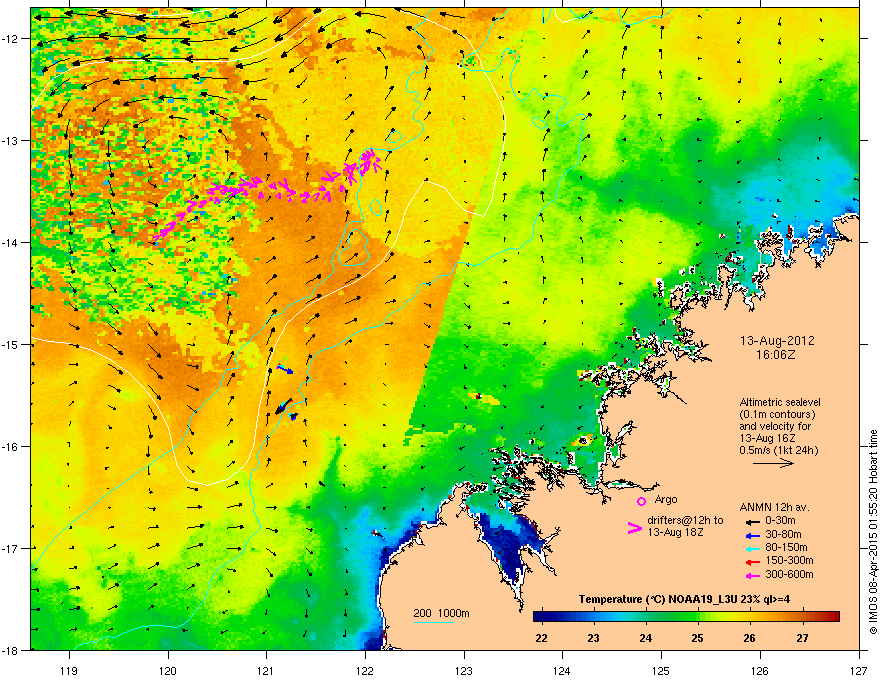880x680 pixels.
Task: Click the '25' color bar tick label
Action: tap(698, 638)
